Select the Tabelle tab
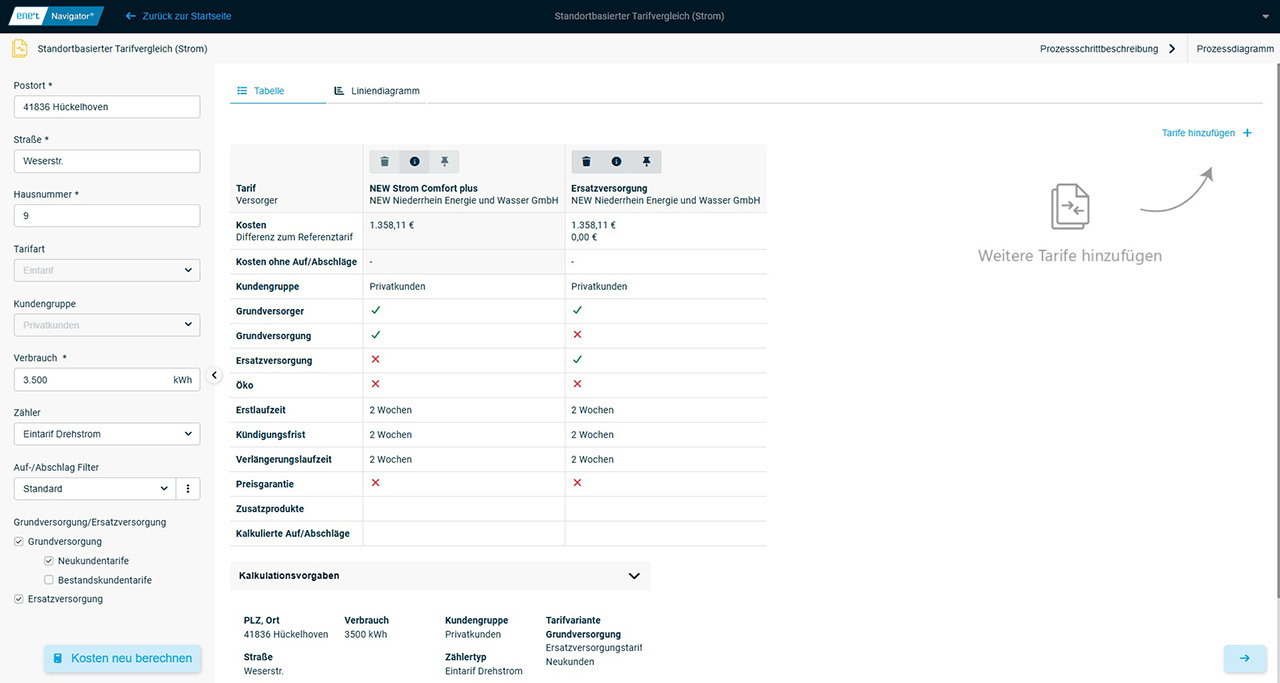 260,91
